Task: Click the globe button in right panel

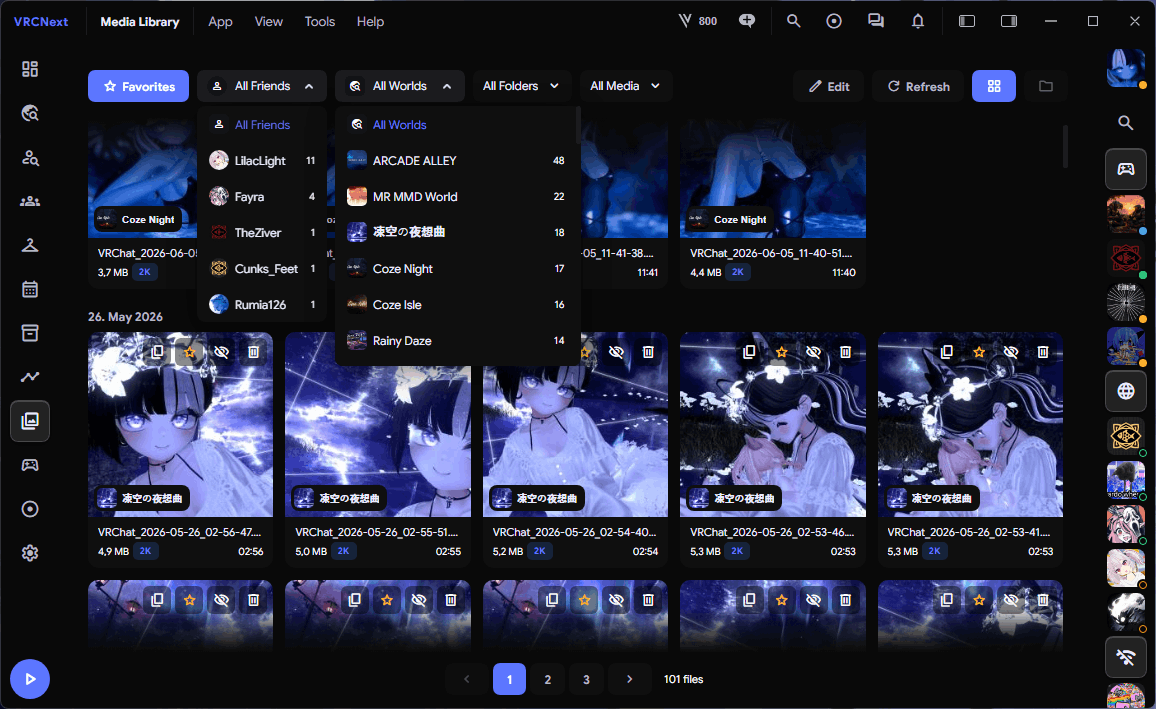Action: [1125, 391]
